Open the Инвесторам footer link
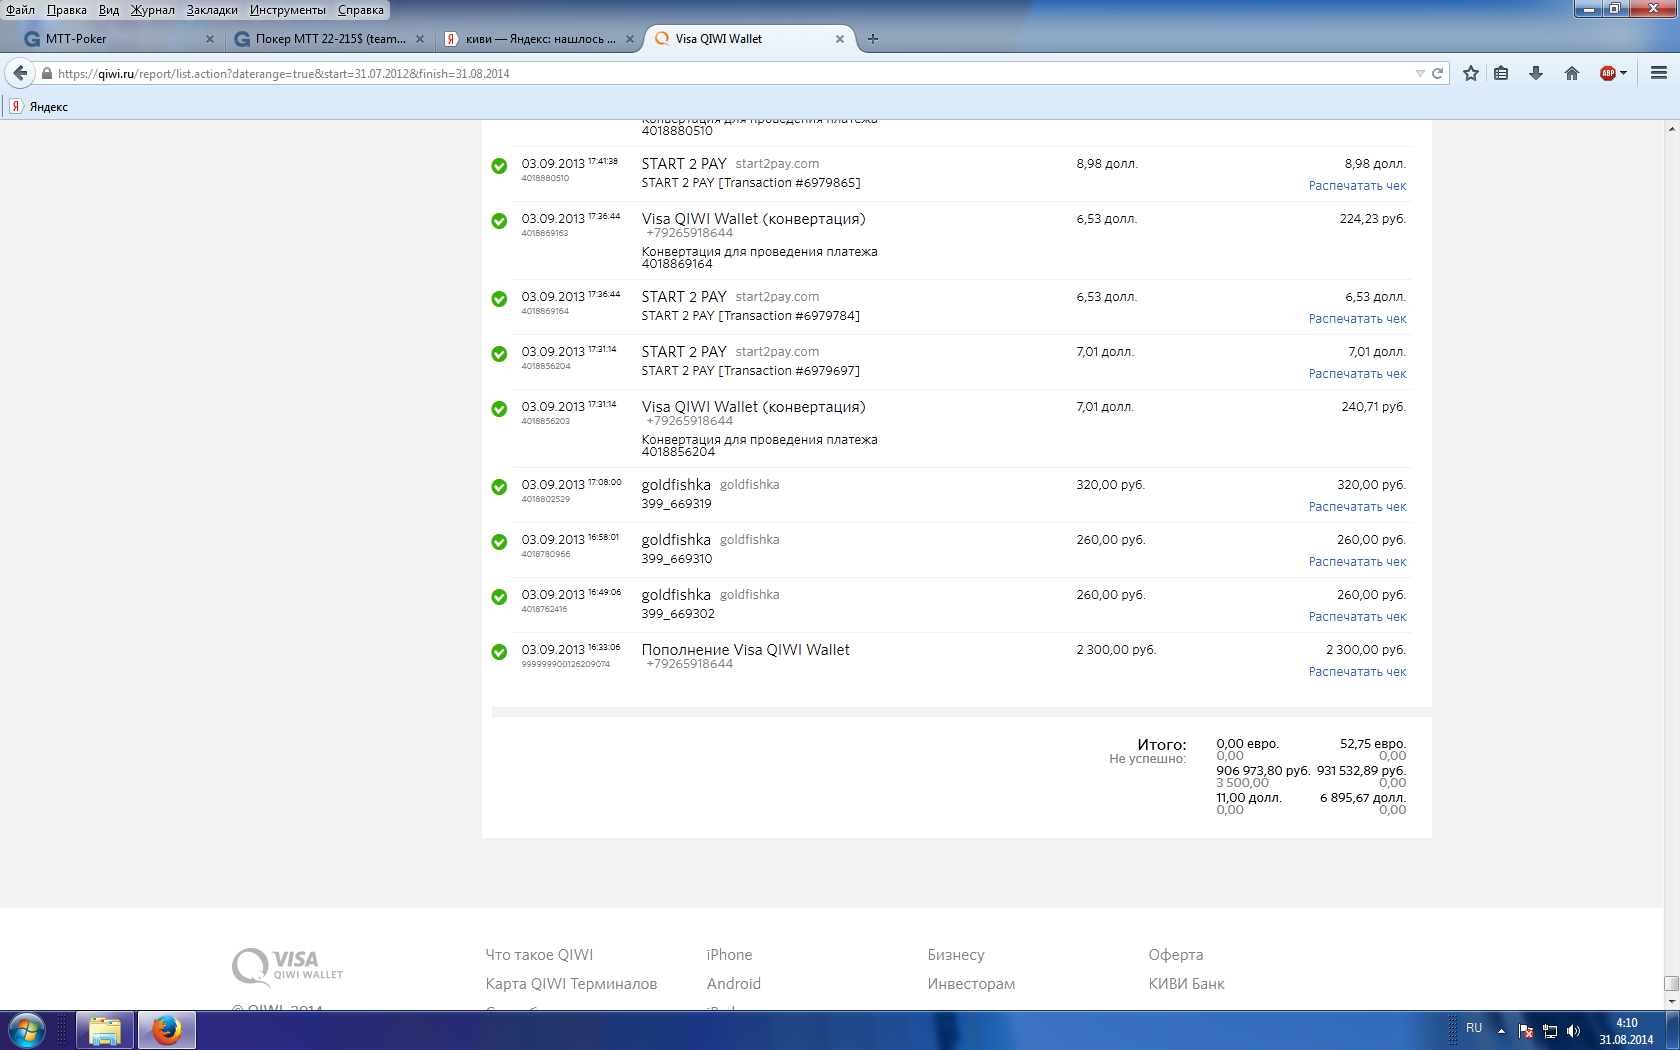1680x1050 pixels. tap(971, 984)
